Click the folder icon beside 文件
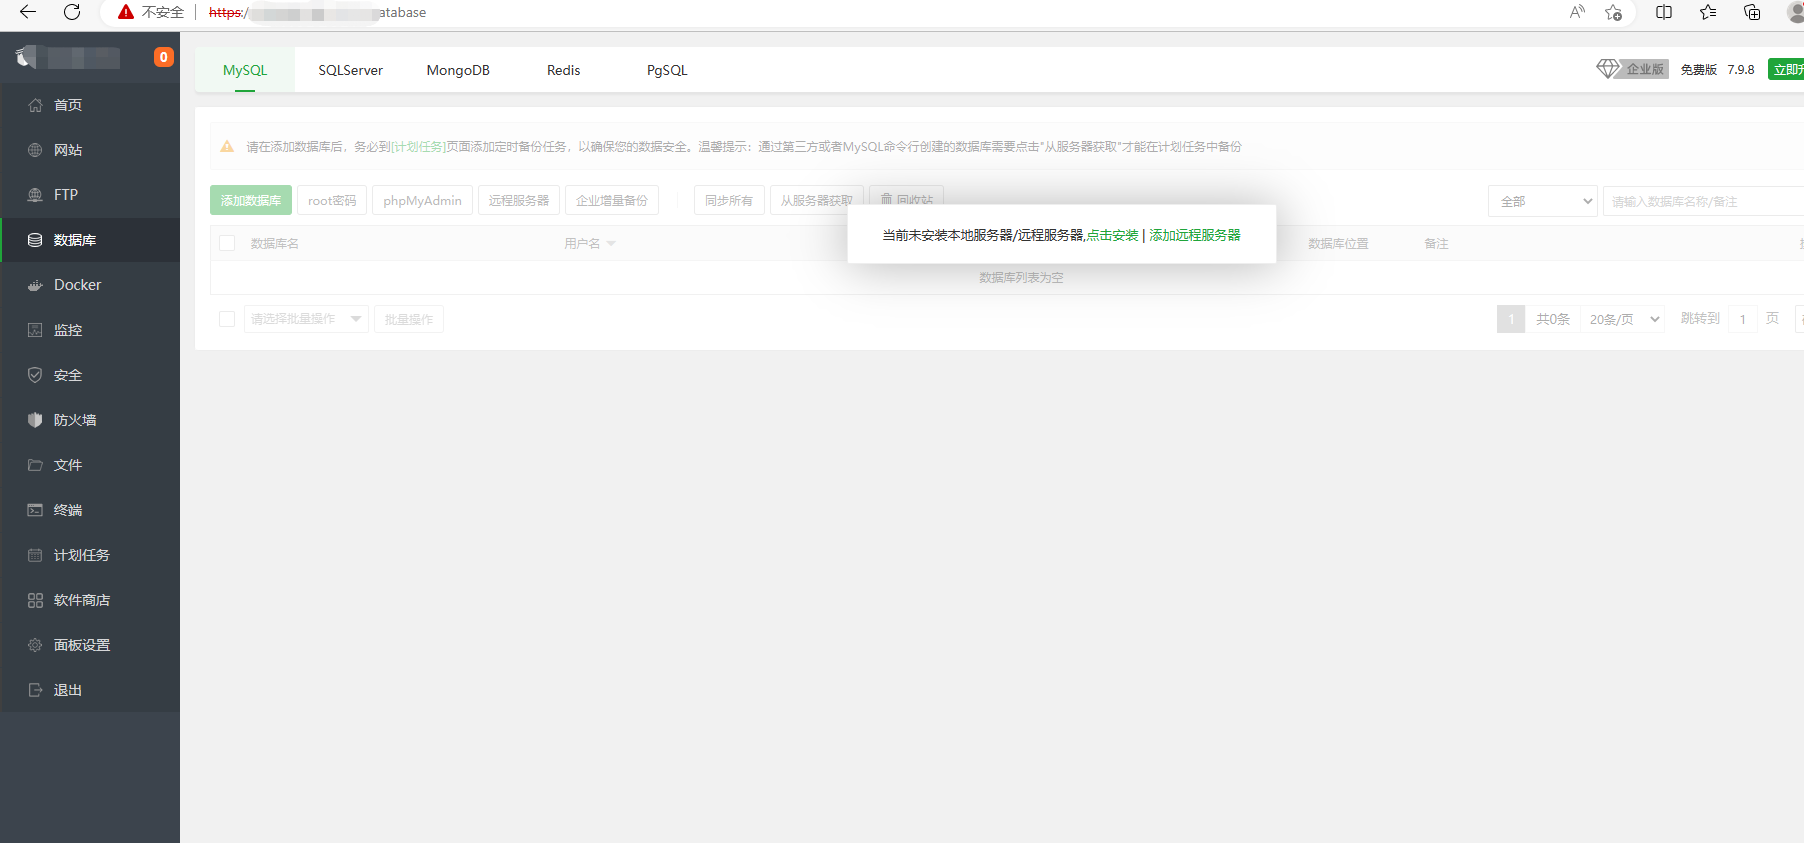 35,465
